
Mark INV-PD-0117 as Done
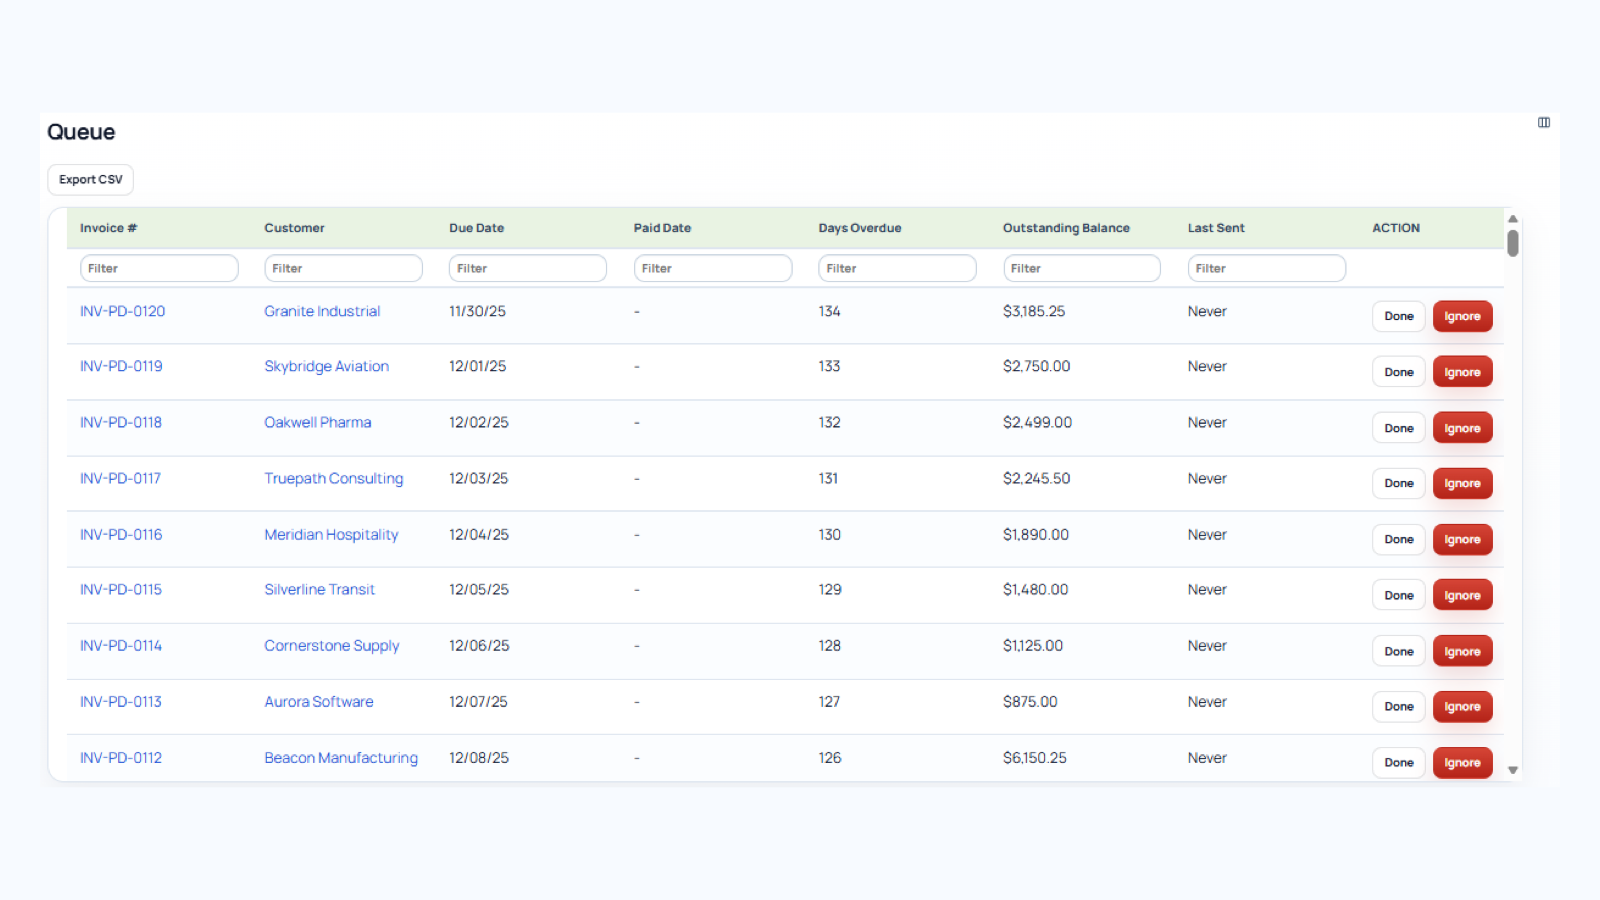tap(1399, 483)
